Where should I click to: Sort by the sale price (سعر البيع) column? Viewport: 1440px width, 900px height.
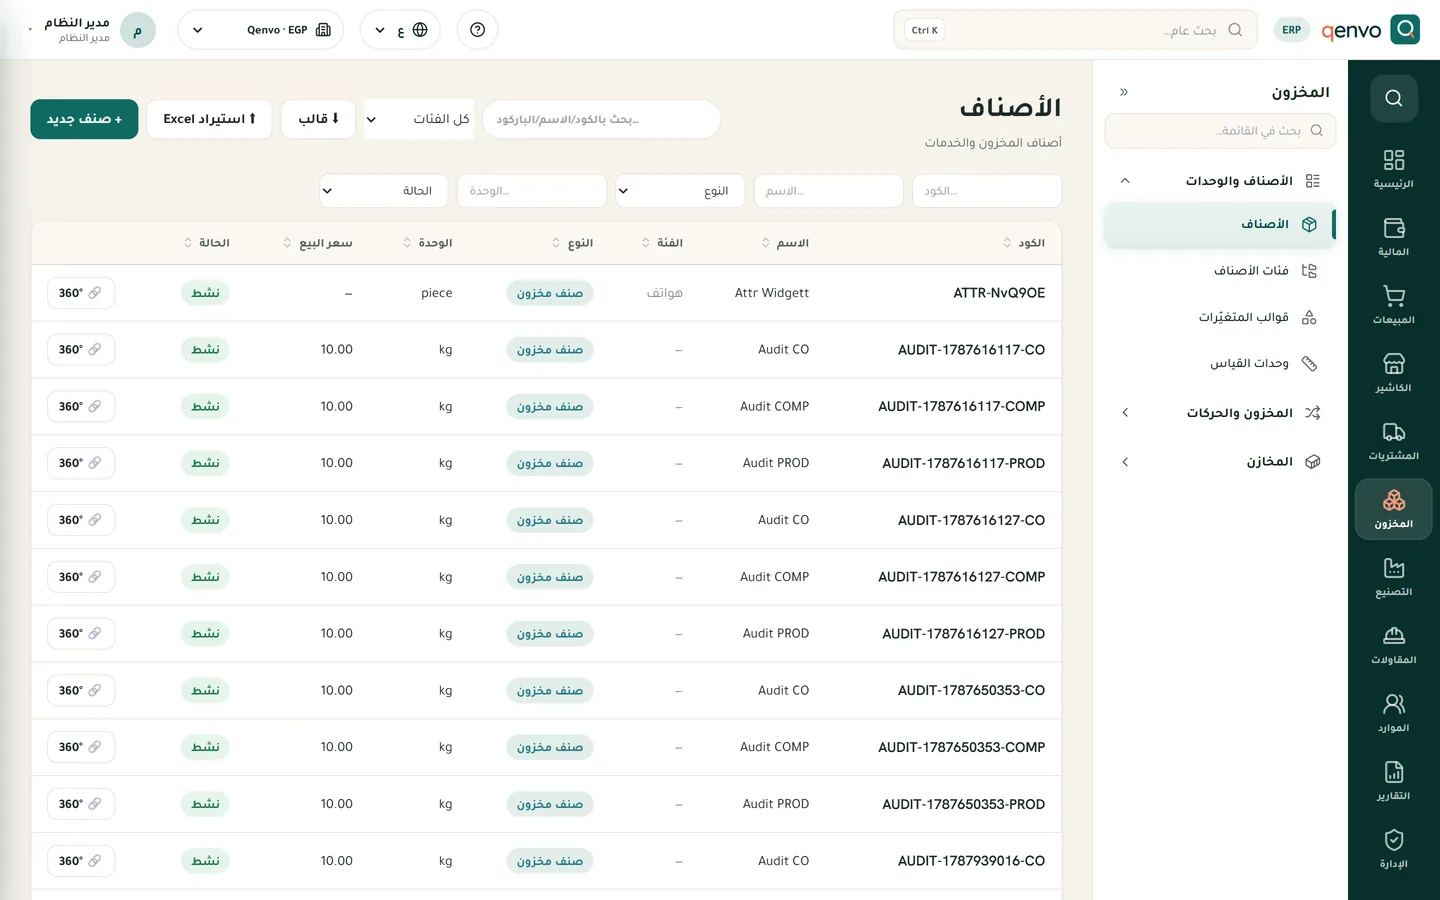(x=318, y=243)
